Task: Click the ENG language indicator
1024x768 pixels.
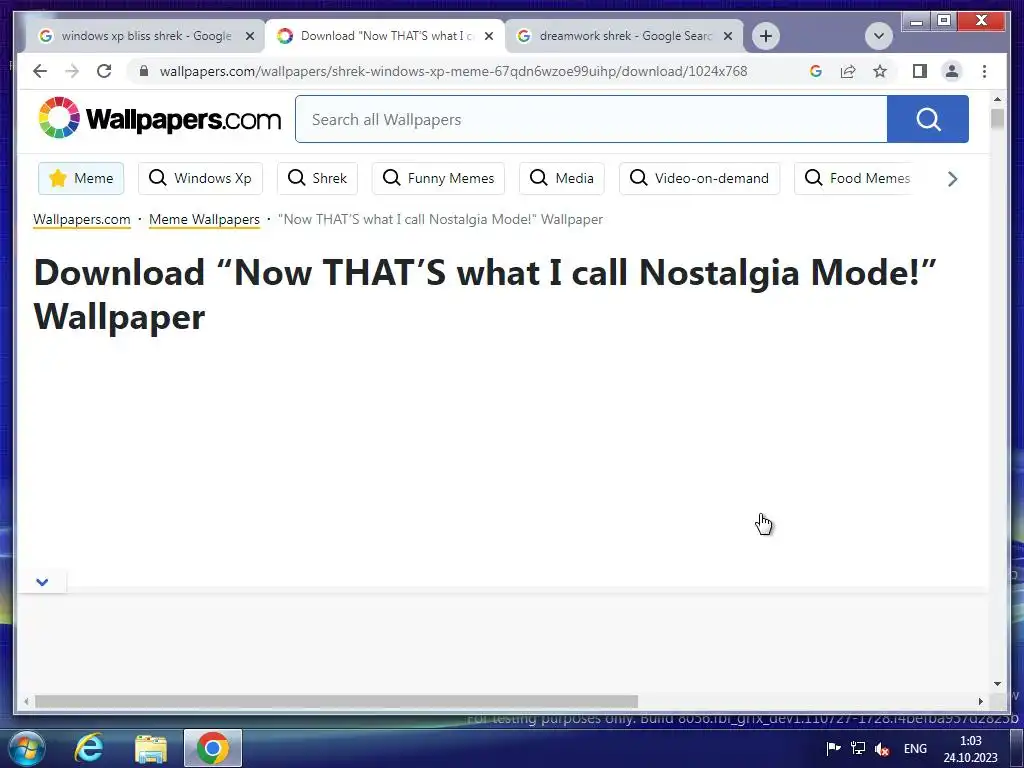Action: tap(915, 748)
